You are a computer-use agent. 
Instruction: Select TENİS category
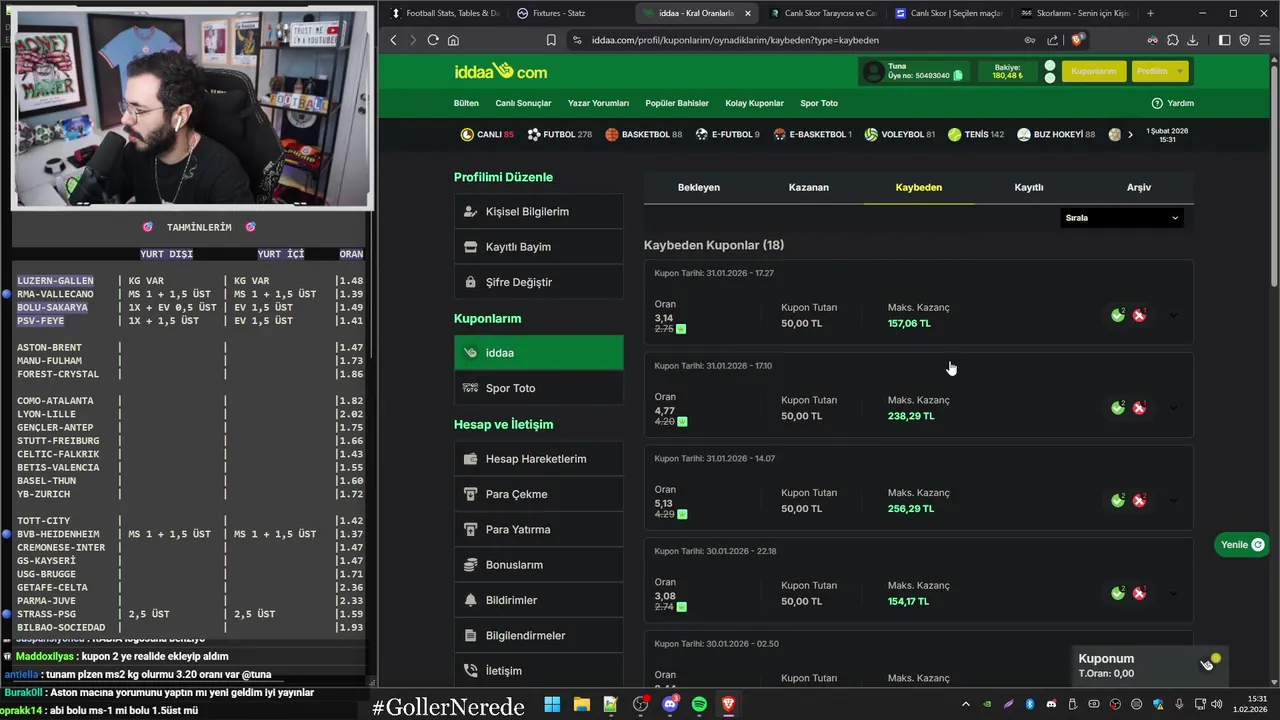point(975,134)
